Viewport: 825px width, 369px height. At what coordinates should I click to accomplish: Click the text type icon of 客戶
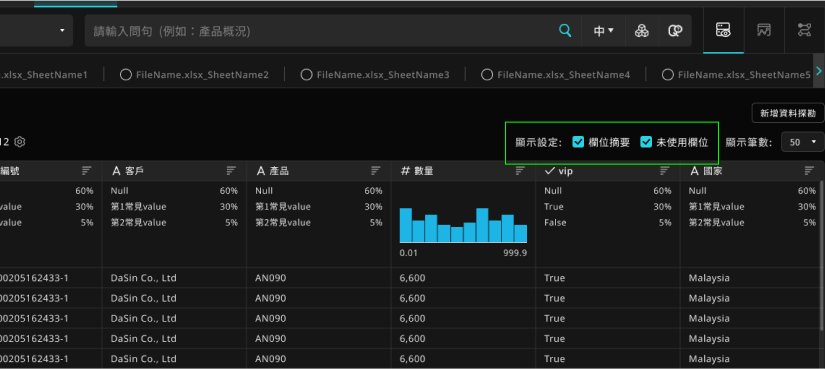pos(116,171)
